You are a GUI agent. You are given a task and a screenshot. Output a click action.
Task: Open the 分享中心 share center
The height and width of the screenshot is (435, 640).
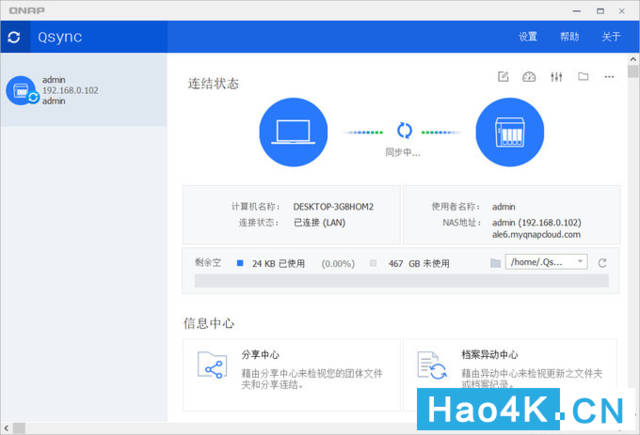tap(291, 375)
